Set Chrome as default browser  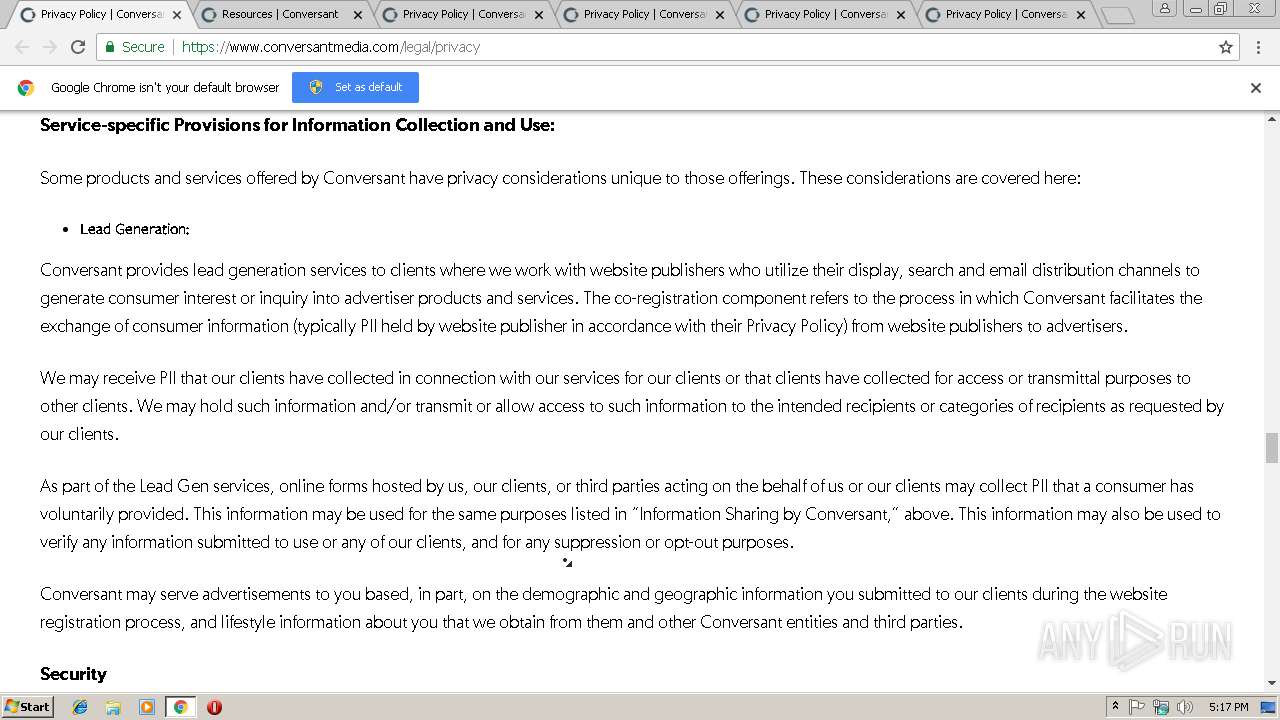pos(355,87)
